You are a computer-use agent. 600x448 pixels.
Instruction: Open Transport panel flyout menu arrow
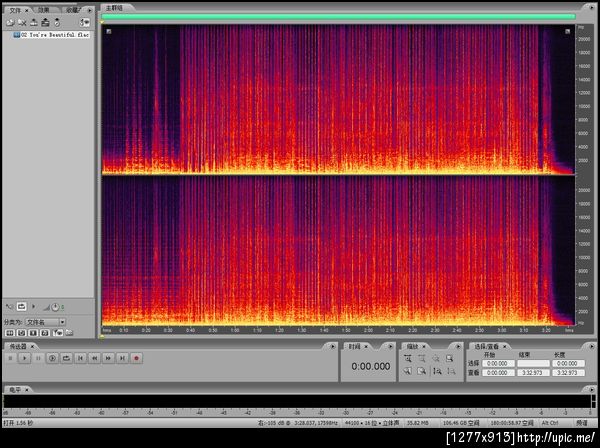(x=333, y=347)
